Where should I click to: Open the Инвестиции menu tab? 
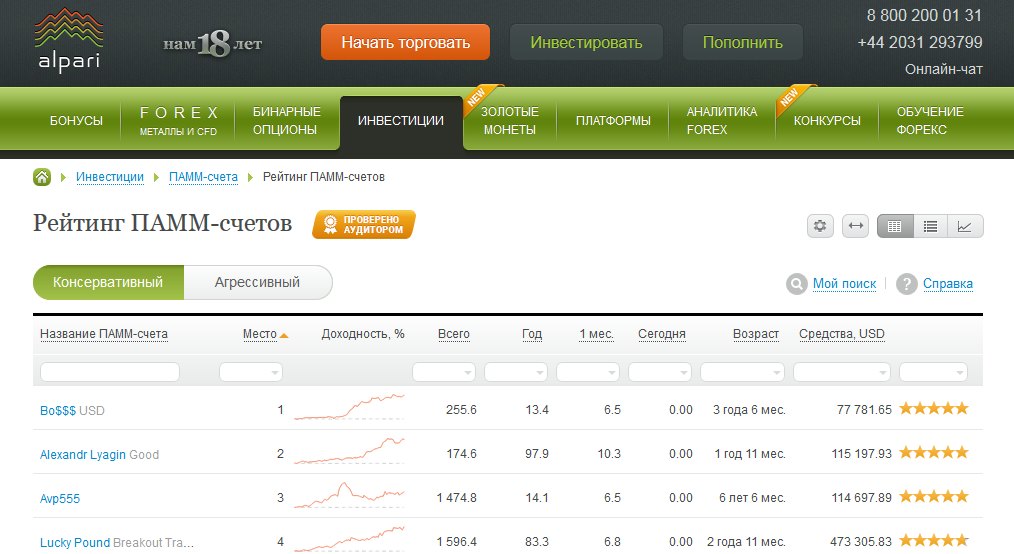pos(401,121)
